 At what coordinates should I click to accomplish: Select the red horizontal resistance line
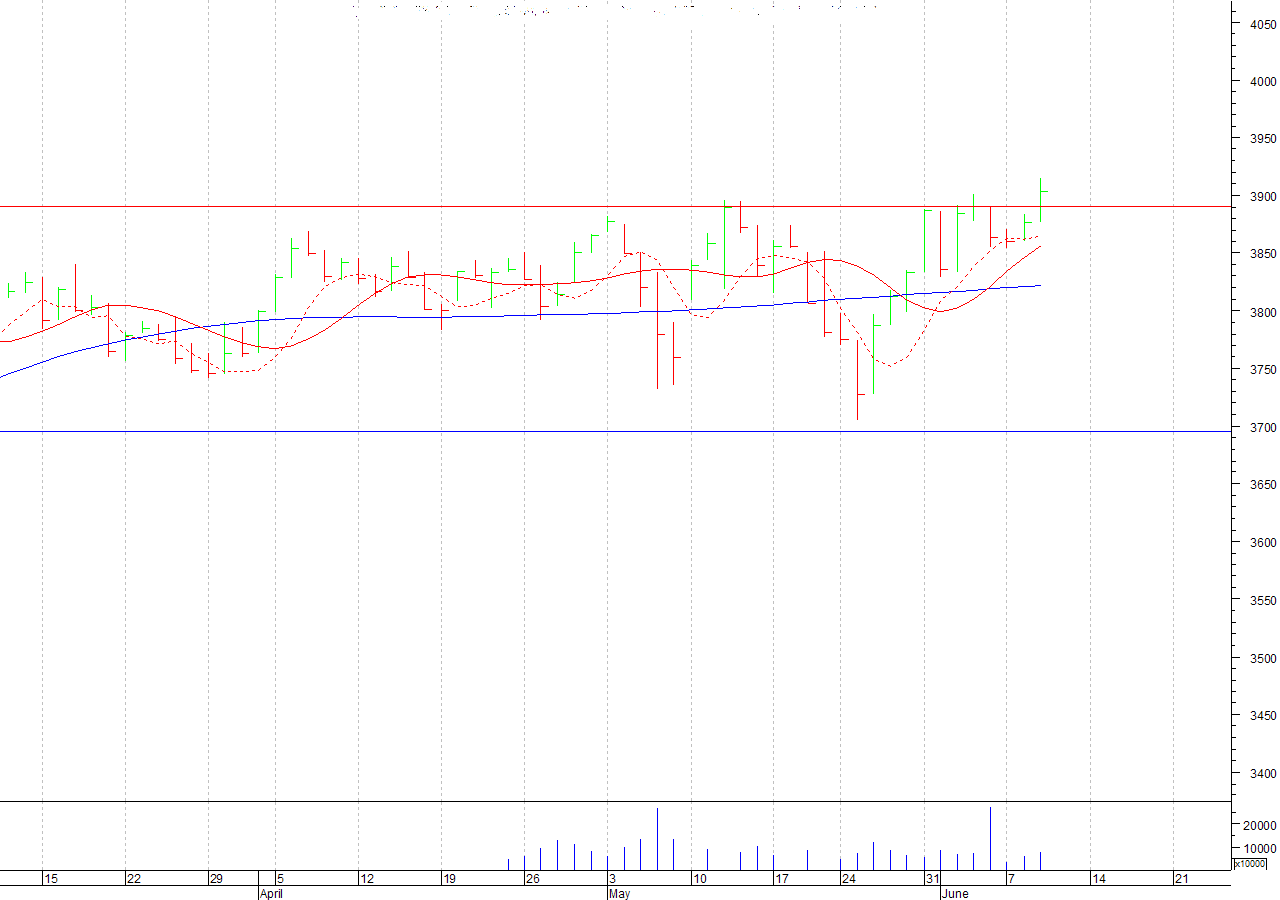[615, 207]
